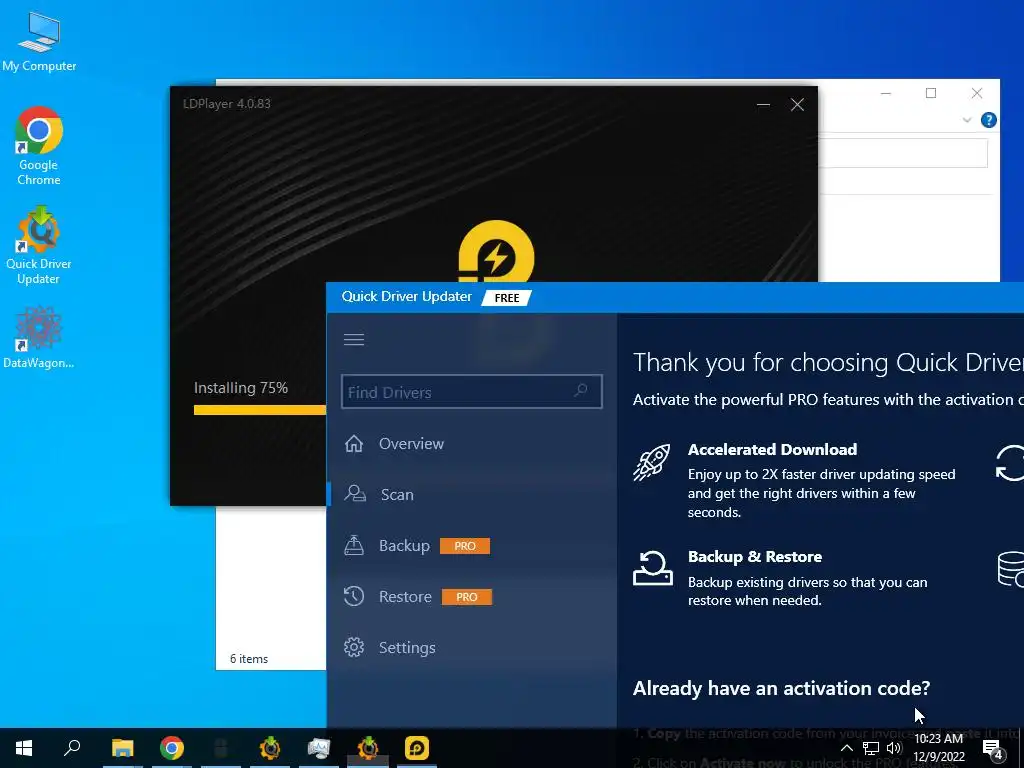Select the DataWagon desktop shortcut
1024x768 pixels.
39,338
